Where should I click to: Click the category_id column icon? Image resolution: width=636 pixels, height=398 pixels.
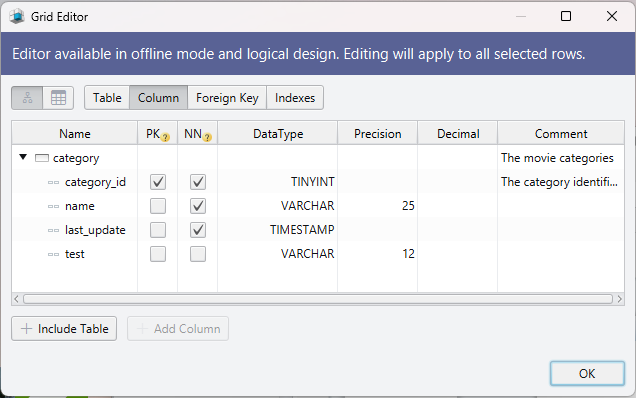pyautogui.click(x=53, y=183)
